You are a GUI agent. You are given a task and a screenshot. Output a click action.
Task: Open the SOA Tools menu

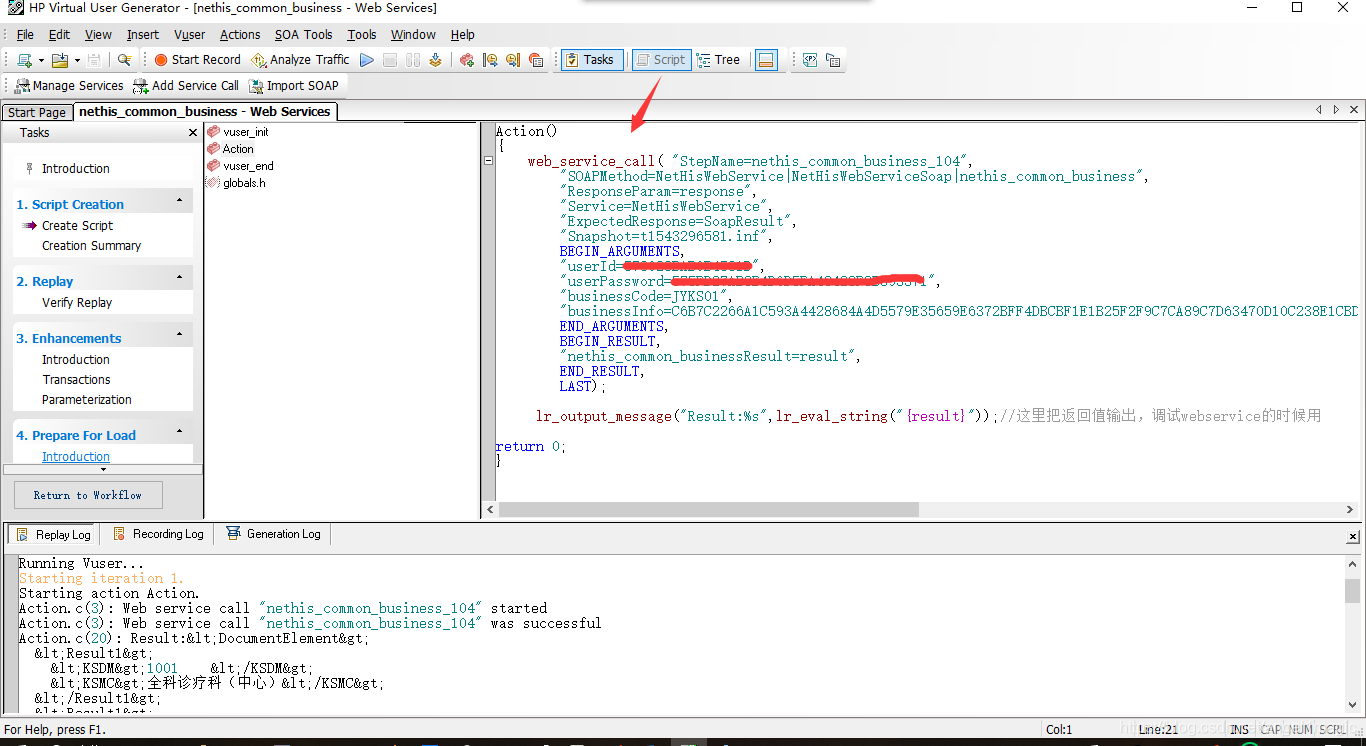(304, 34)
